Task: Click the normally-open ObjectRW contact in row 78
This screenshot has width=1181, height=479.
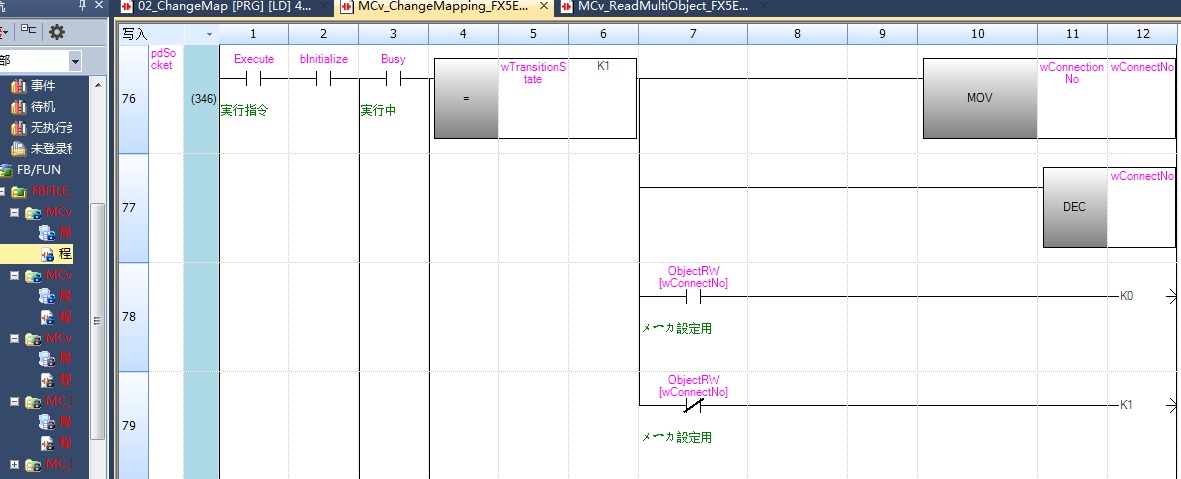Action: point(692,297)
